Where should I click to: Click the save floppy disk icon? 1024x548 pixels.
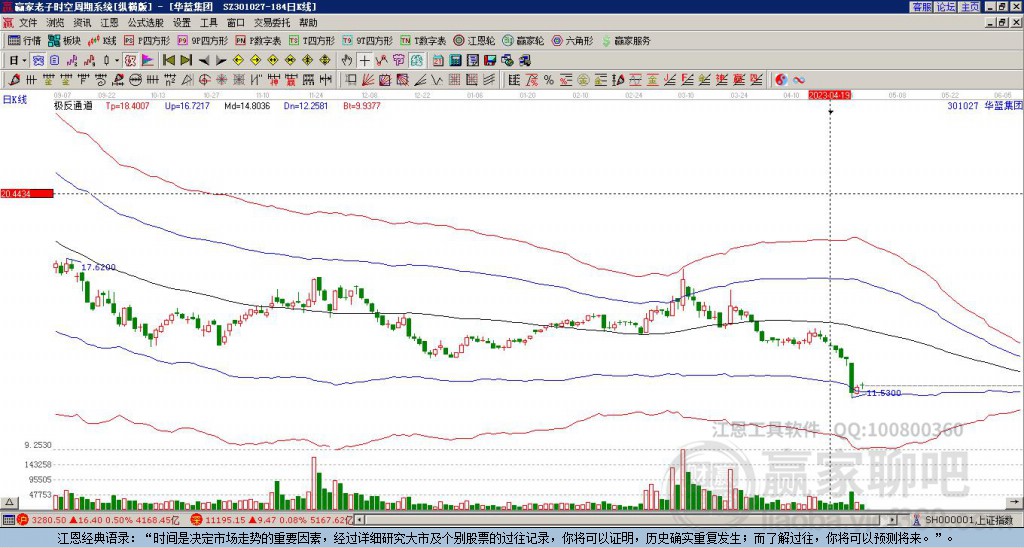pos(490,61)
